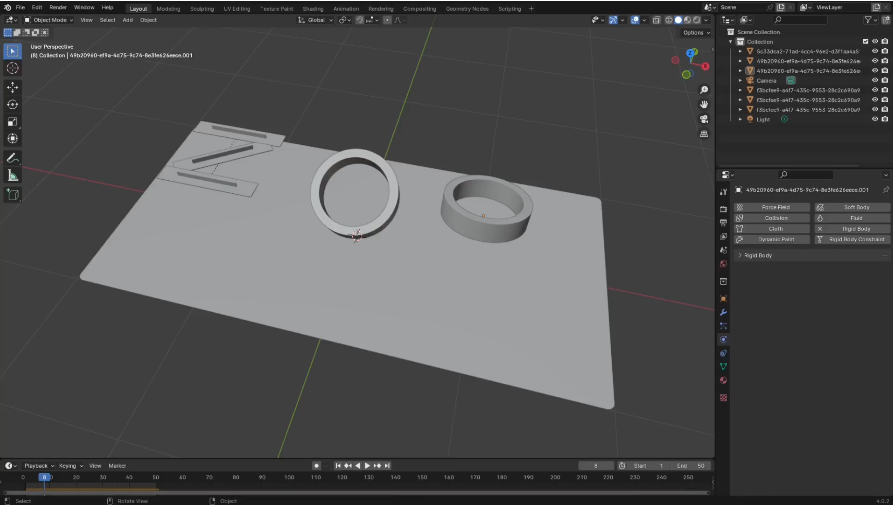893x506 pixels.
Task: Switch to the Geometry Nodes workspace tab
Action: pyautogui.click(x=467, y=9)
